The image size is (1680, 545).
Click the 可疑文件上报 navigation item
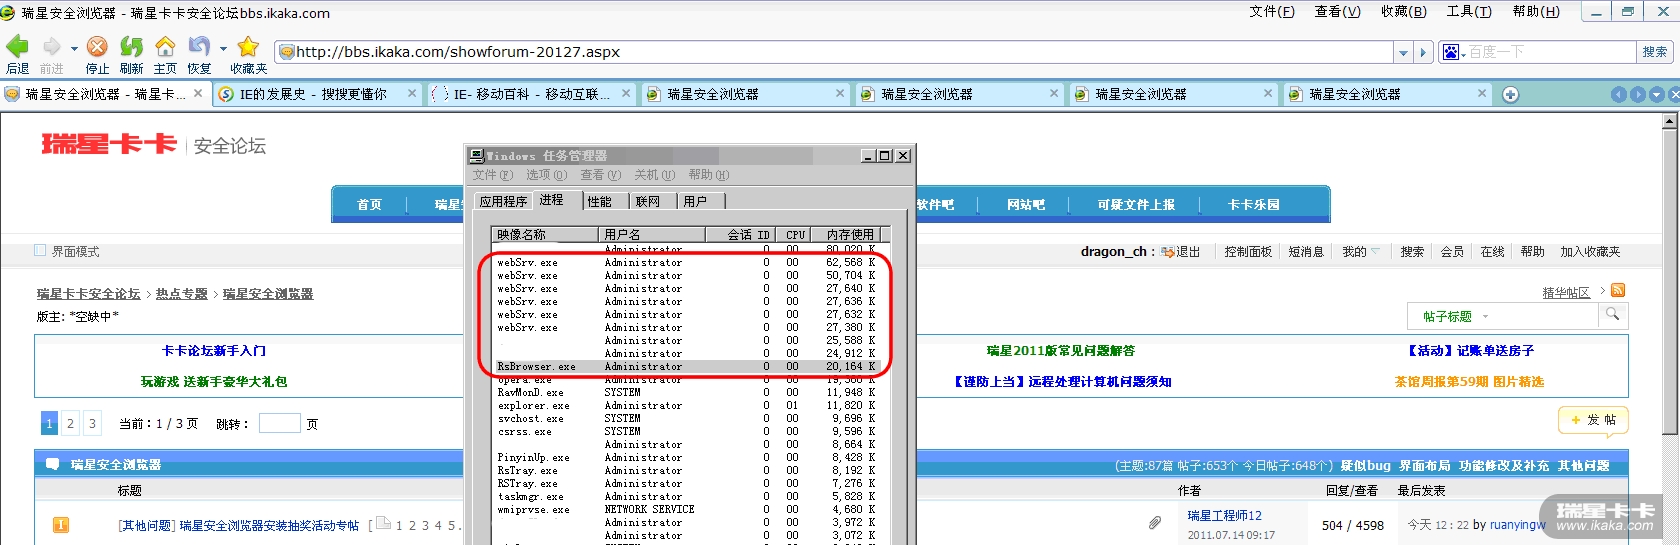1136,204
